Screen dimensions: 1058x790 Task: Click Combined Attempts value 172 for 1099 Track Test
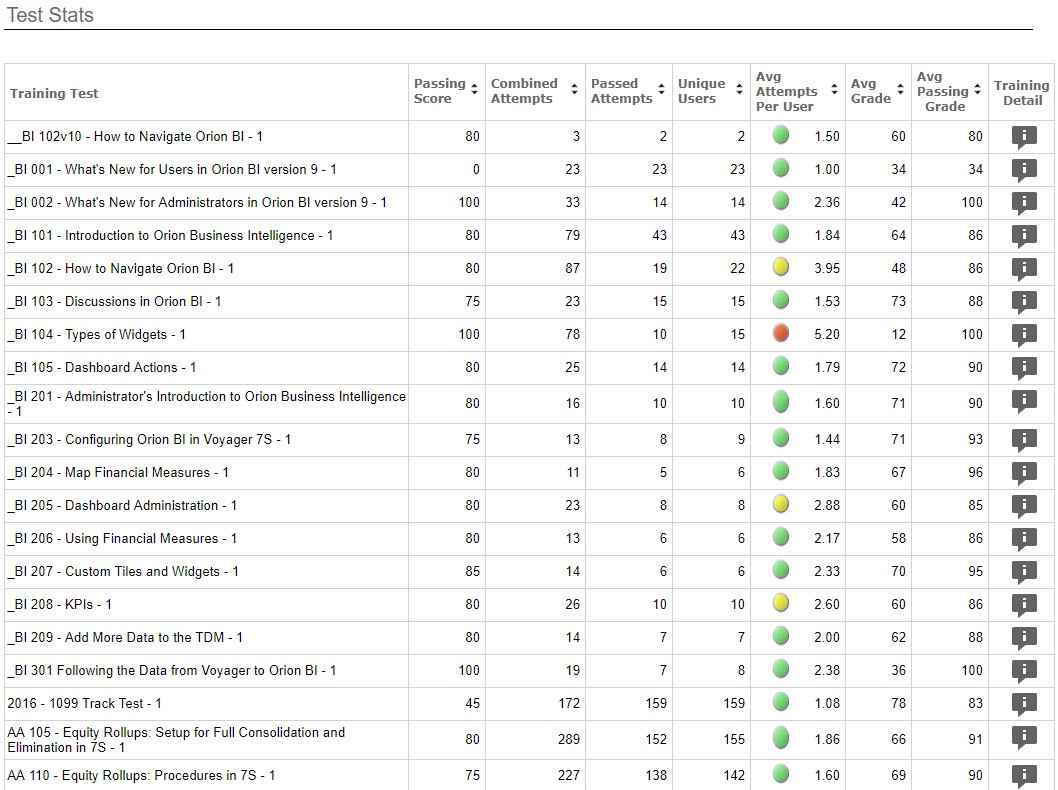coord(569,704)
